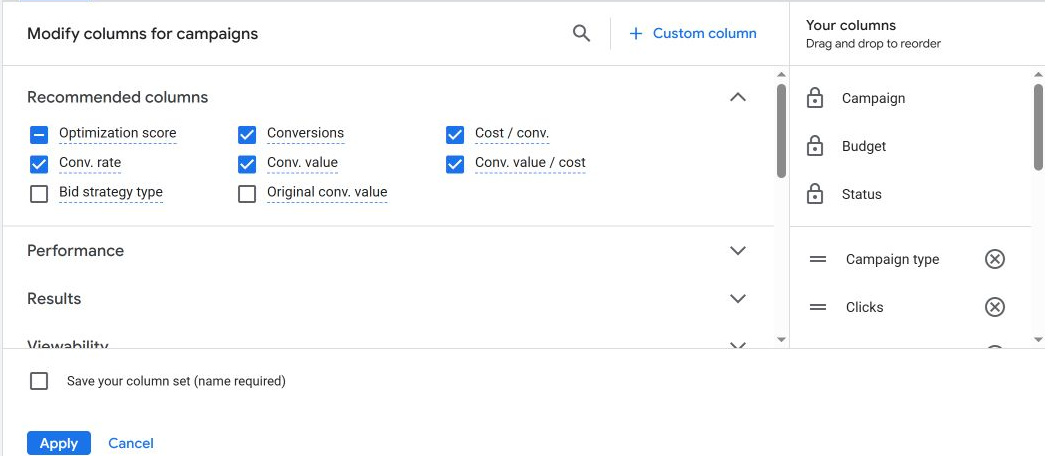This screenshot has height=456, width=1045.
Task: Click the columns list scrollbar thumb
Action: pos(781,131)
